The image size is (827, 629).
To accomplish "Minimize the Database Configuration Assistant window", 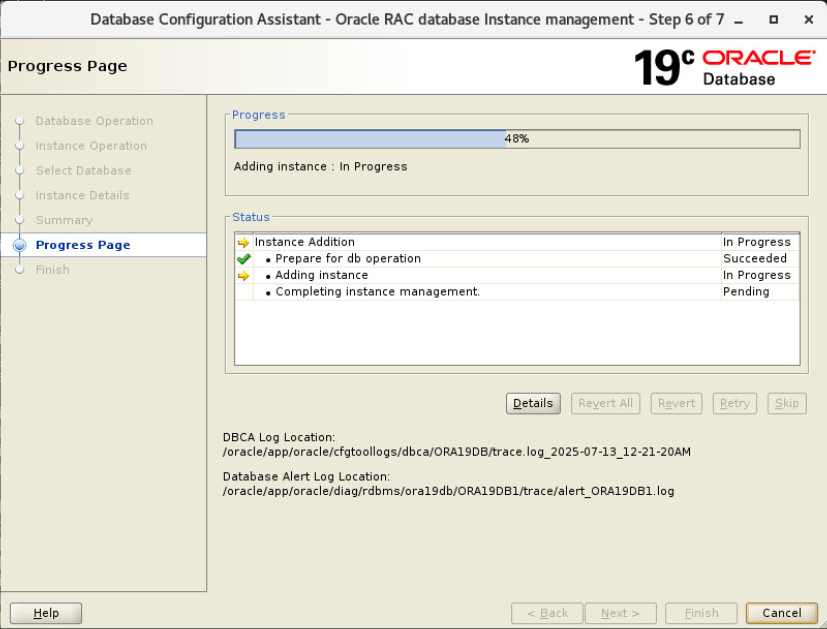I will (x=739, y=20).
